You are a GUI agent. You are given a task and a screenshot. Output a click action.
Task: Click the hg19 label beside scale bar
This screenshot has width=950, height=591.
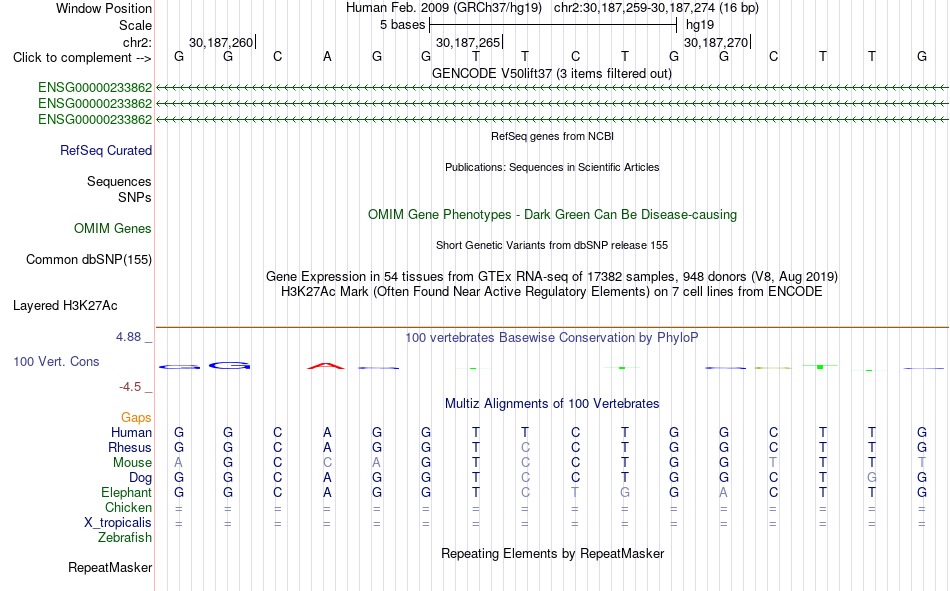click(x=700, y=25)
